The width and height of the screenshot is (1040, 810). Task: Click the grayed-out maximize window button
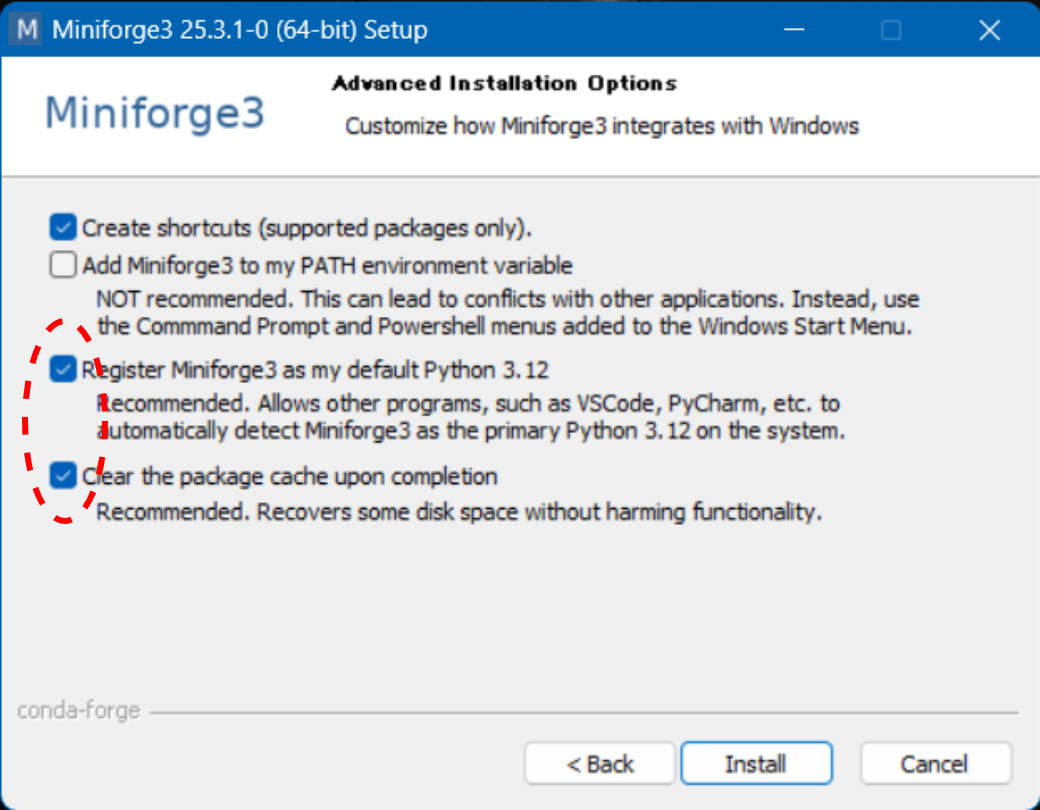891,30
